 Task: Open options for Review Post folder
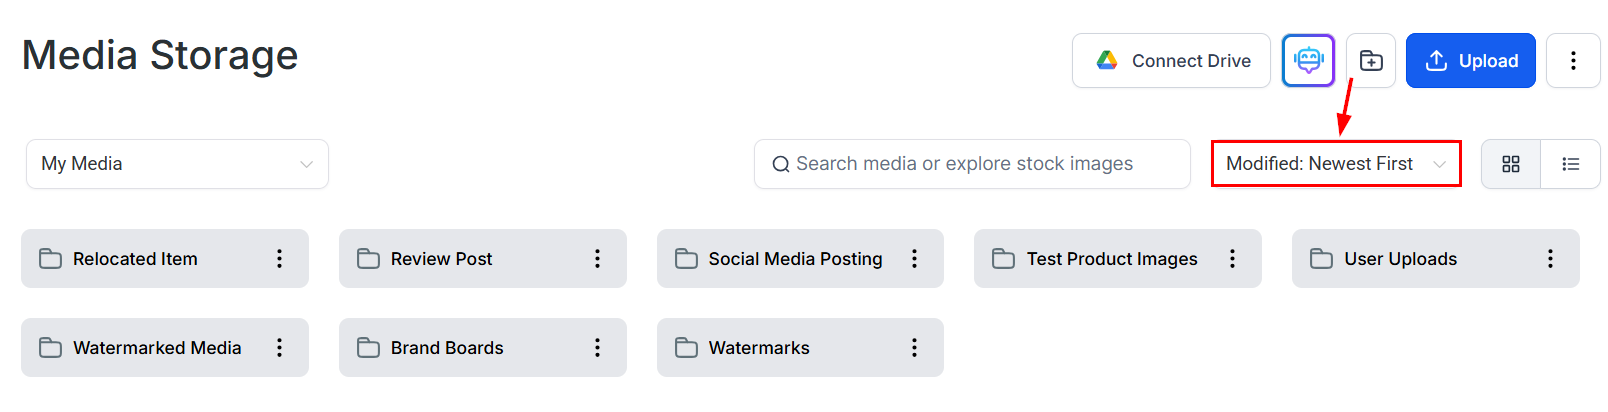[x=597, y=259]
